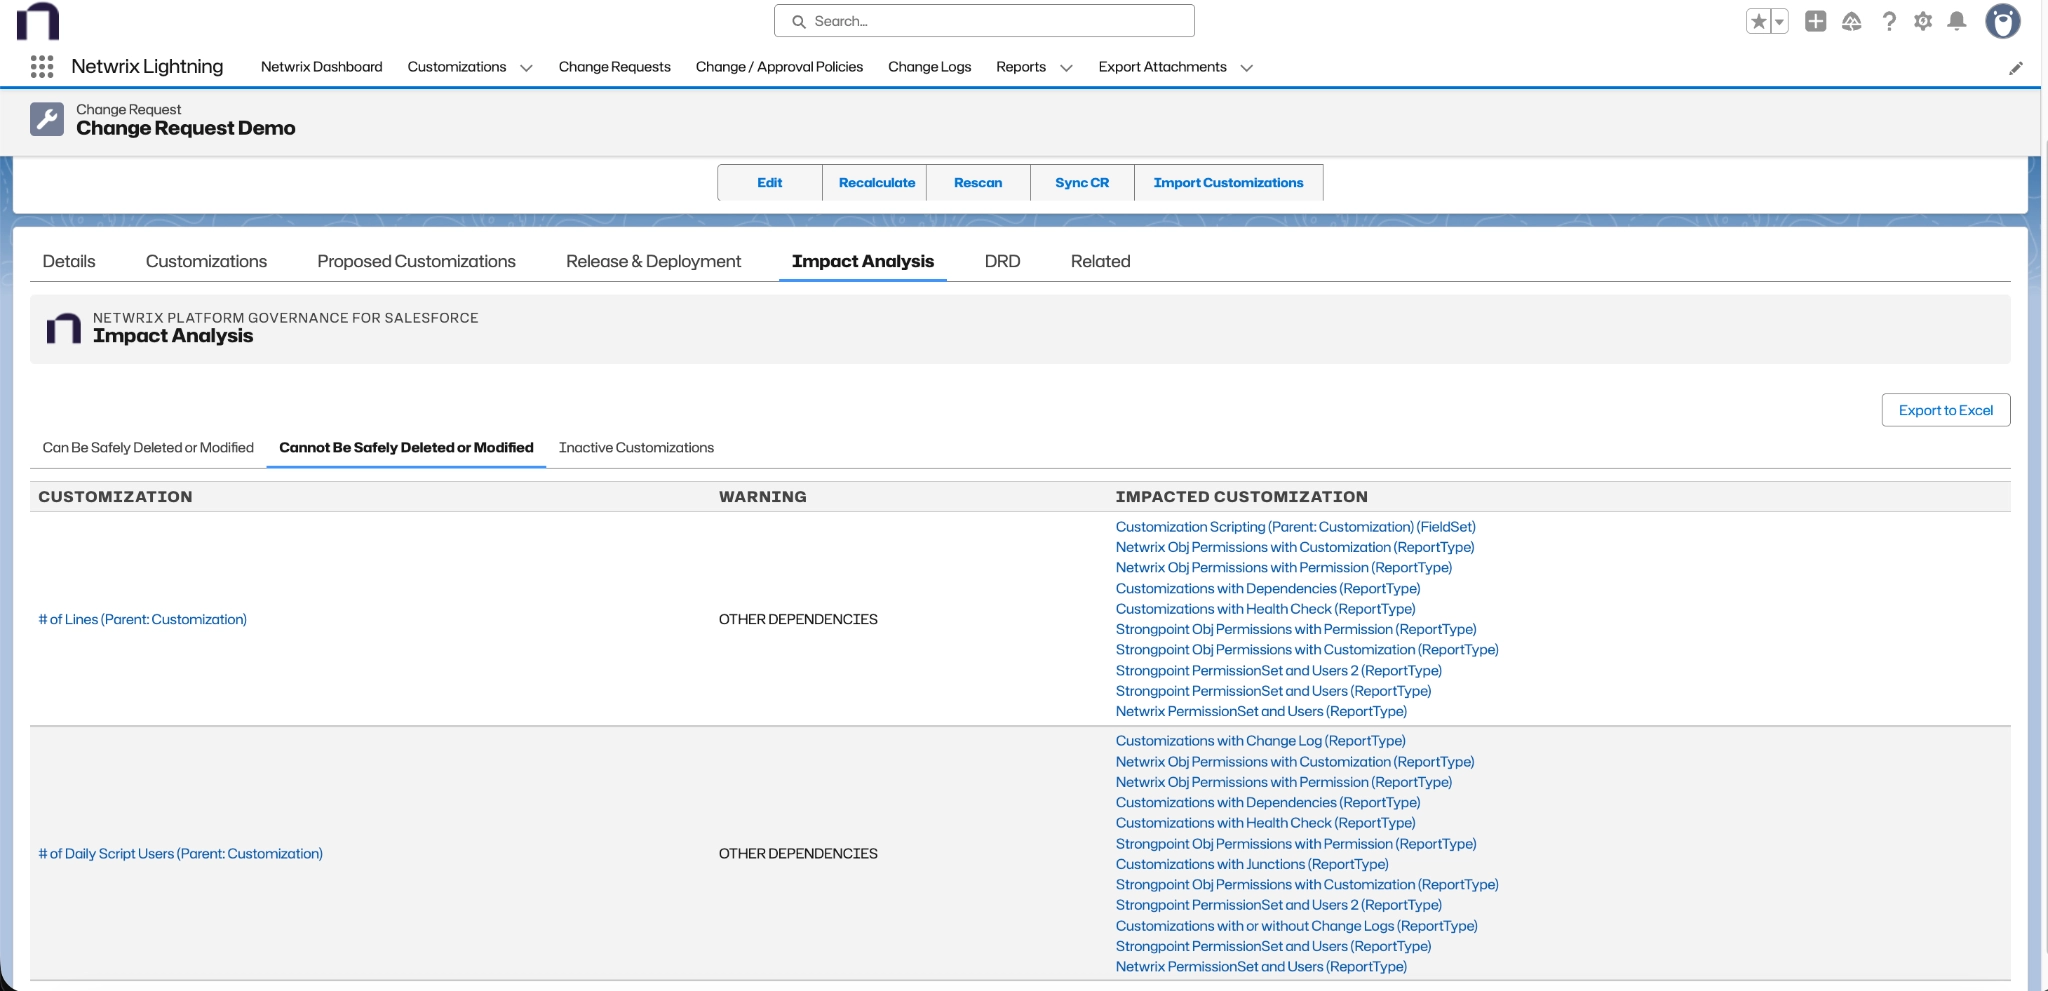Open the Can Be Safely Deleted or Modified tab

click(147, 447)
